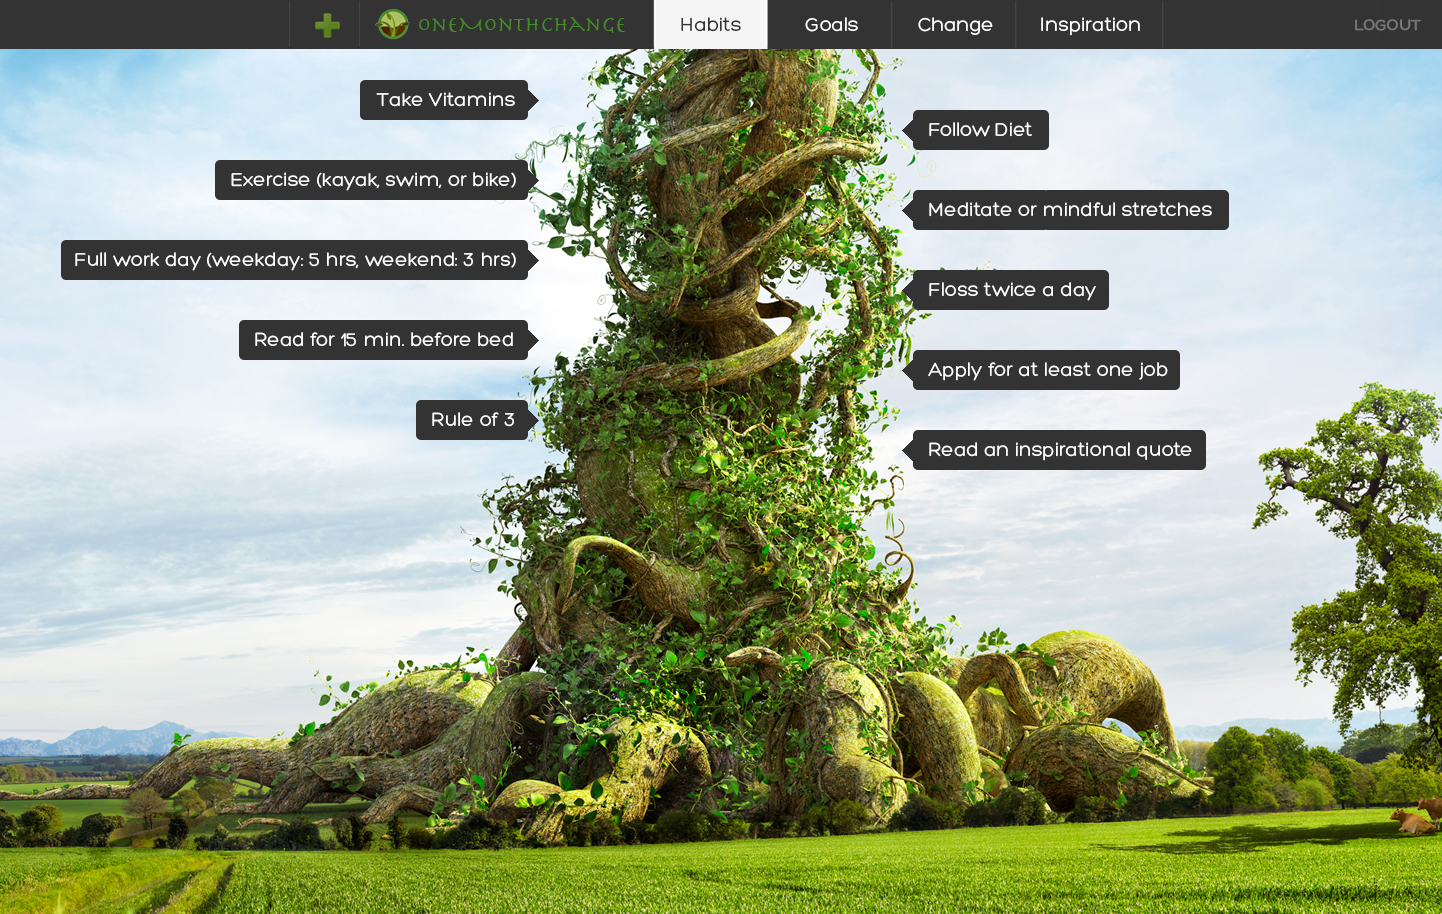Click the Full work day habit label
The image size is (1442, 914).
coord(295,260)
